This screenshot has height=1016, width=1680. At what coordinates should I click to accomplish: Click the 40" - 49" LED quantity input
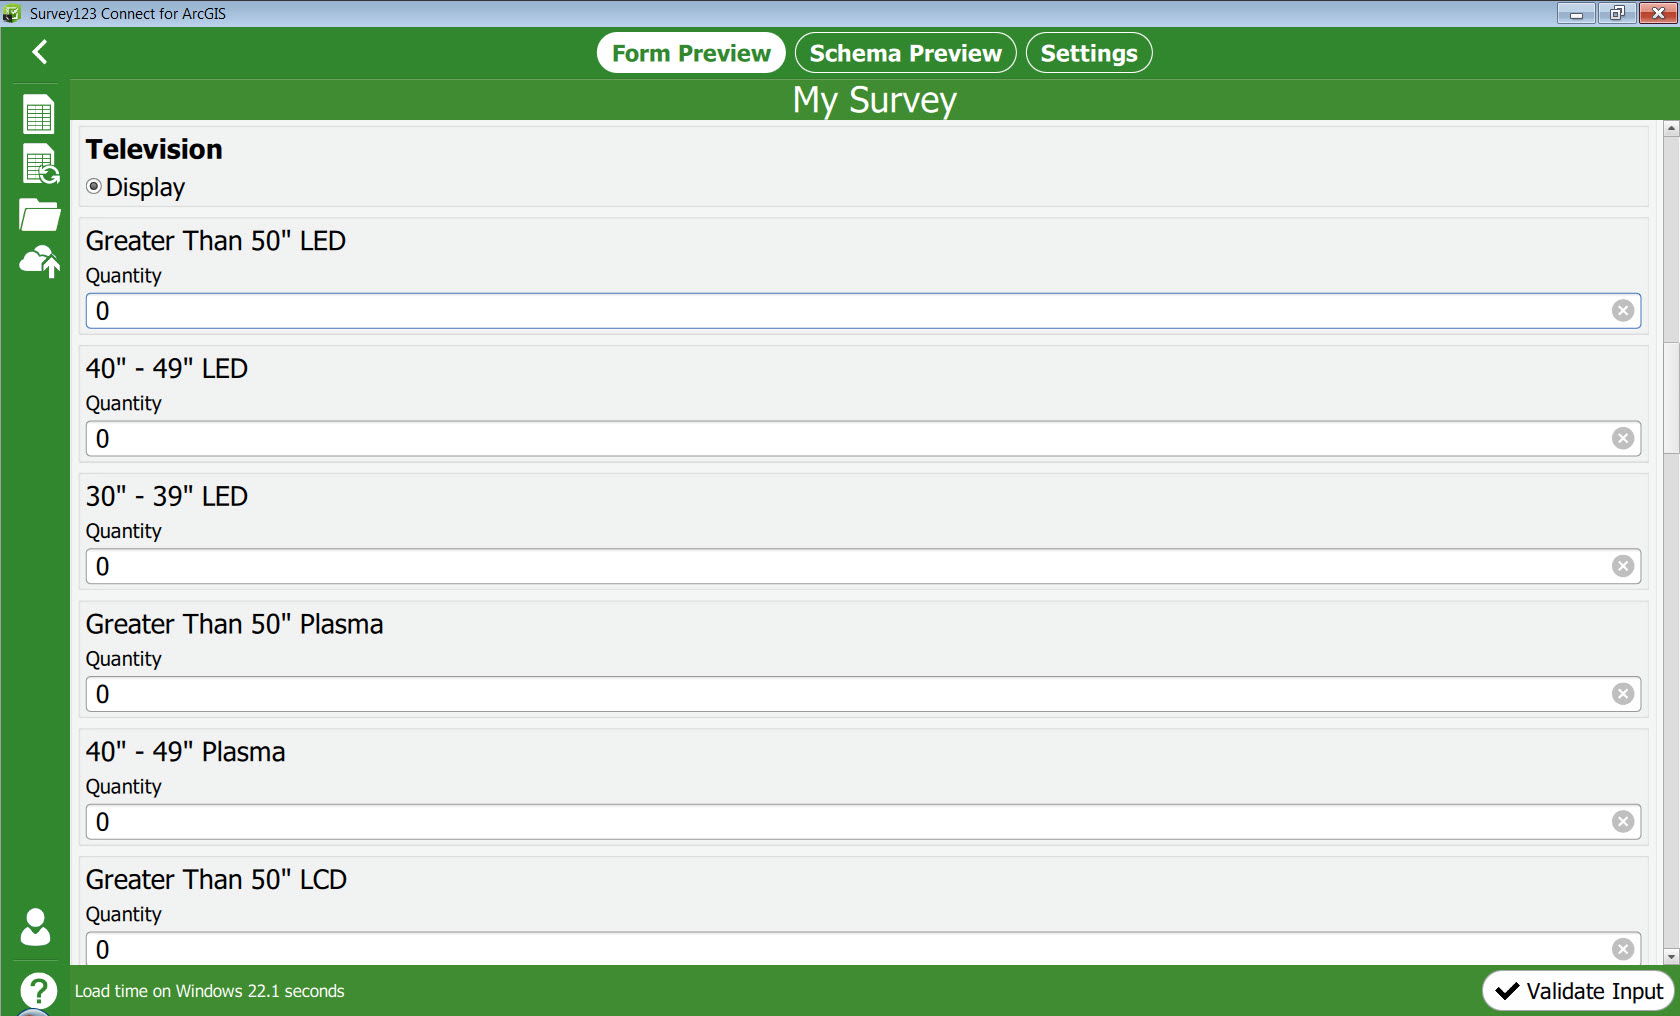point(862,439)
